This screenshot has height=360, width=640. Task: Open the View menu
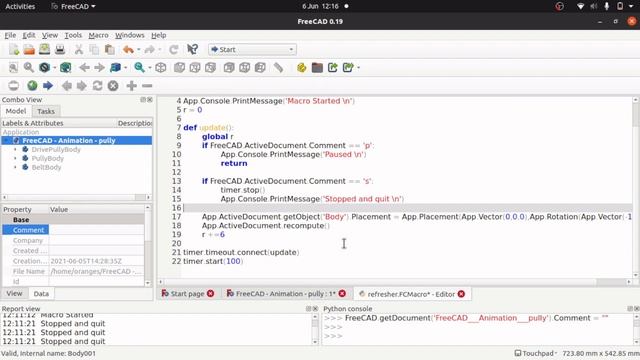tap(50, 35)
